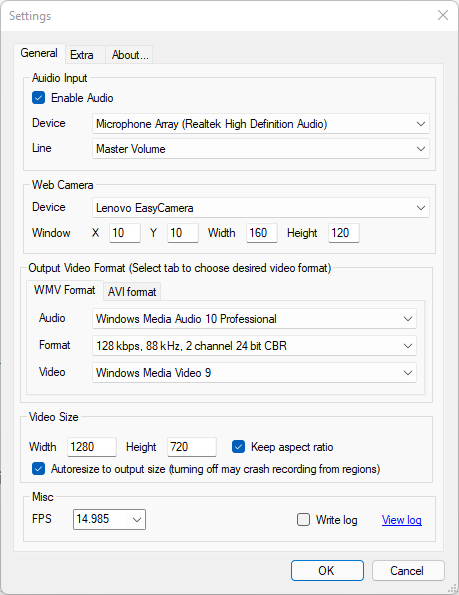Viewport: 459px width, 595px height.
Task: Click the Video Size Width field
Action: point(92,447)
